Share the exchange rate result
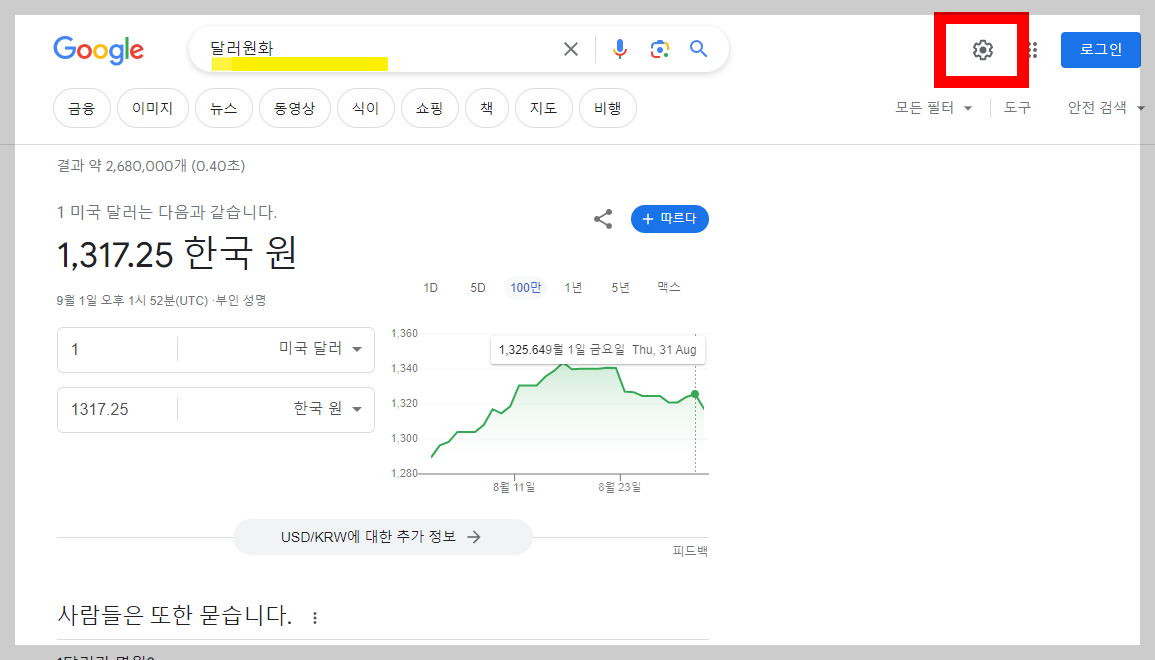Screen dimensions: 1155x660 pyautogui.click(x=602, y=219)
